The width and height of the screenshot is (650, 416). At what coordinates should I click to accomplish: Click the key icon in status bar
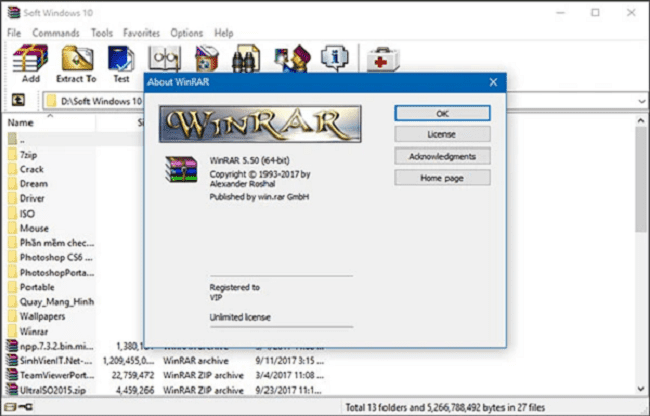tap(27, 407)
